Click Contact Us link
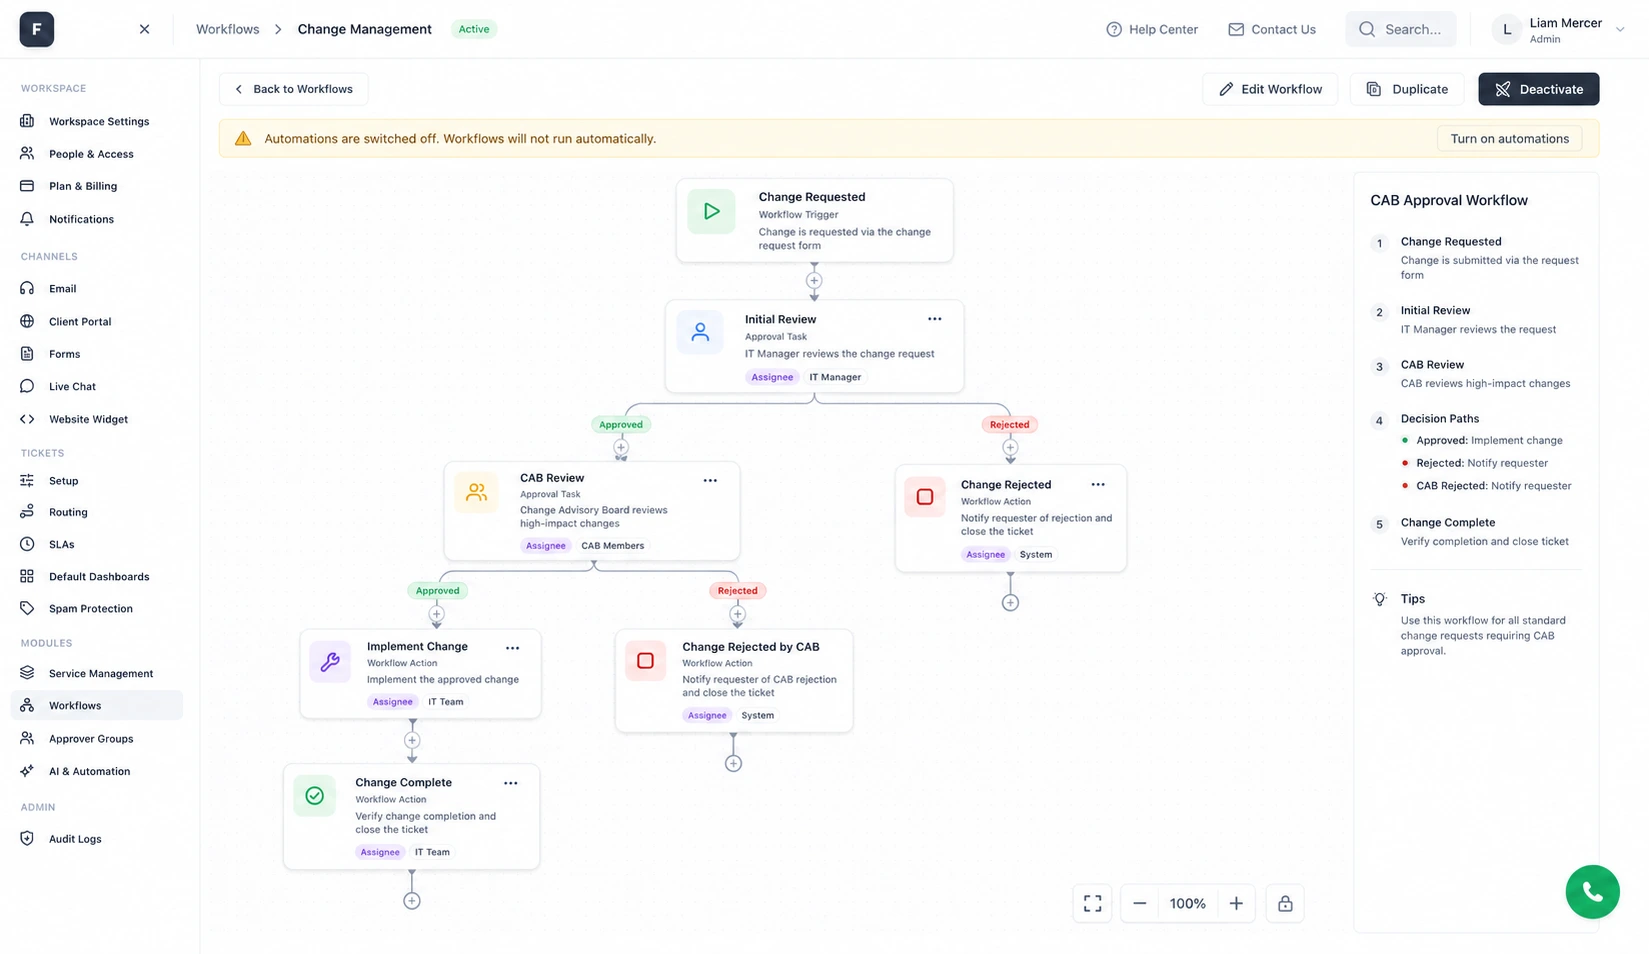Screen dimensions: 1649x954 point(1272,29)
